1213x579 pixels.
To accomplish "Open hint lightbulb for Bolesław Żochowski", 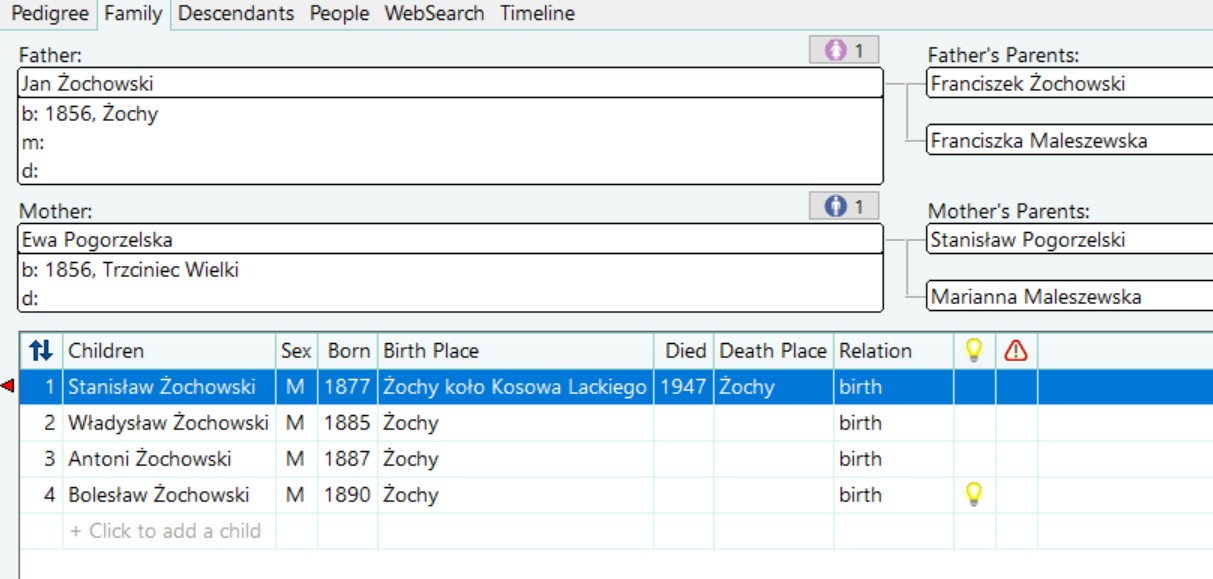I will (974, 494).
